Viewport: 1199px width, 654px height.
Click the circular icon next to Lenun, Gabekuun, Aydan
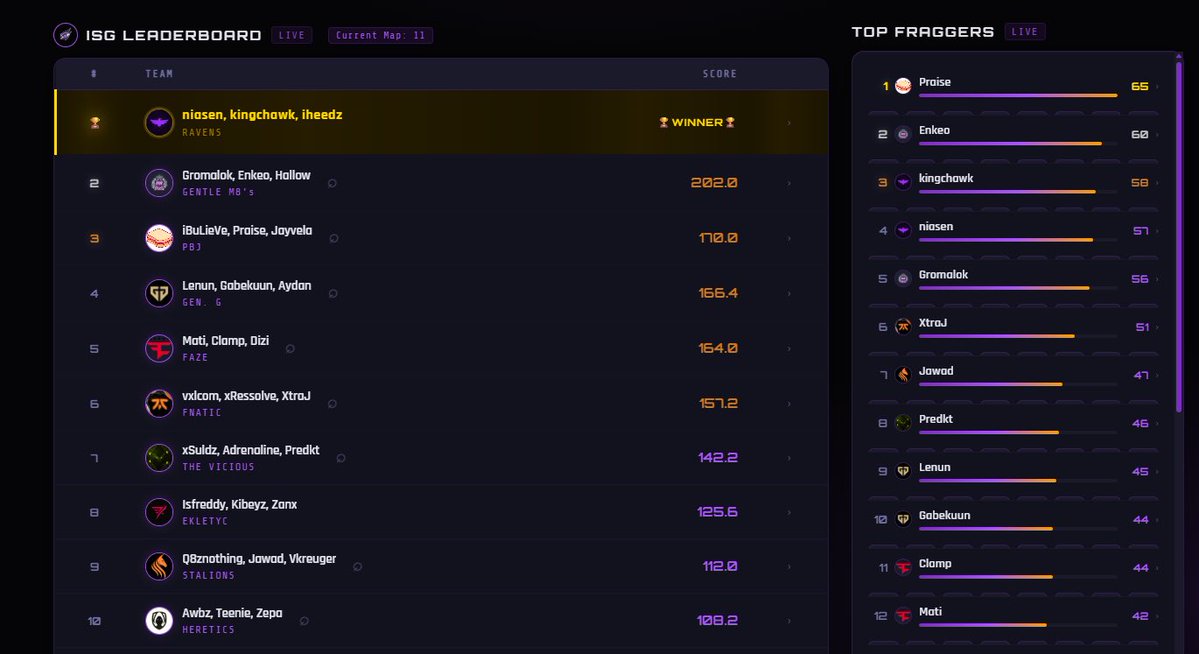(333, 293)
